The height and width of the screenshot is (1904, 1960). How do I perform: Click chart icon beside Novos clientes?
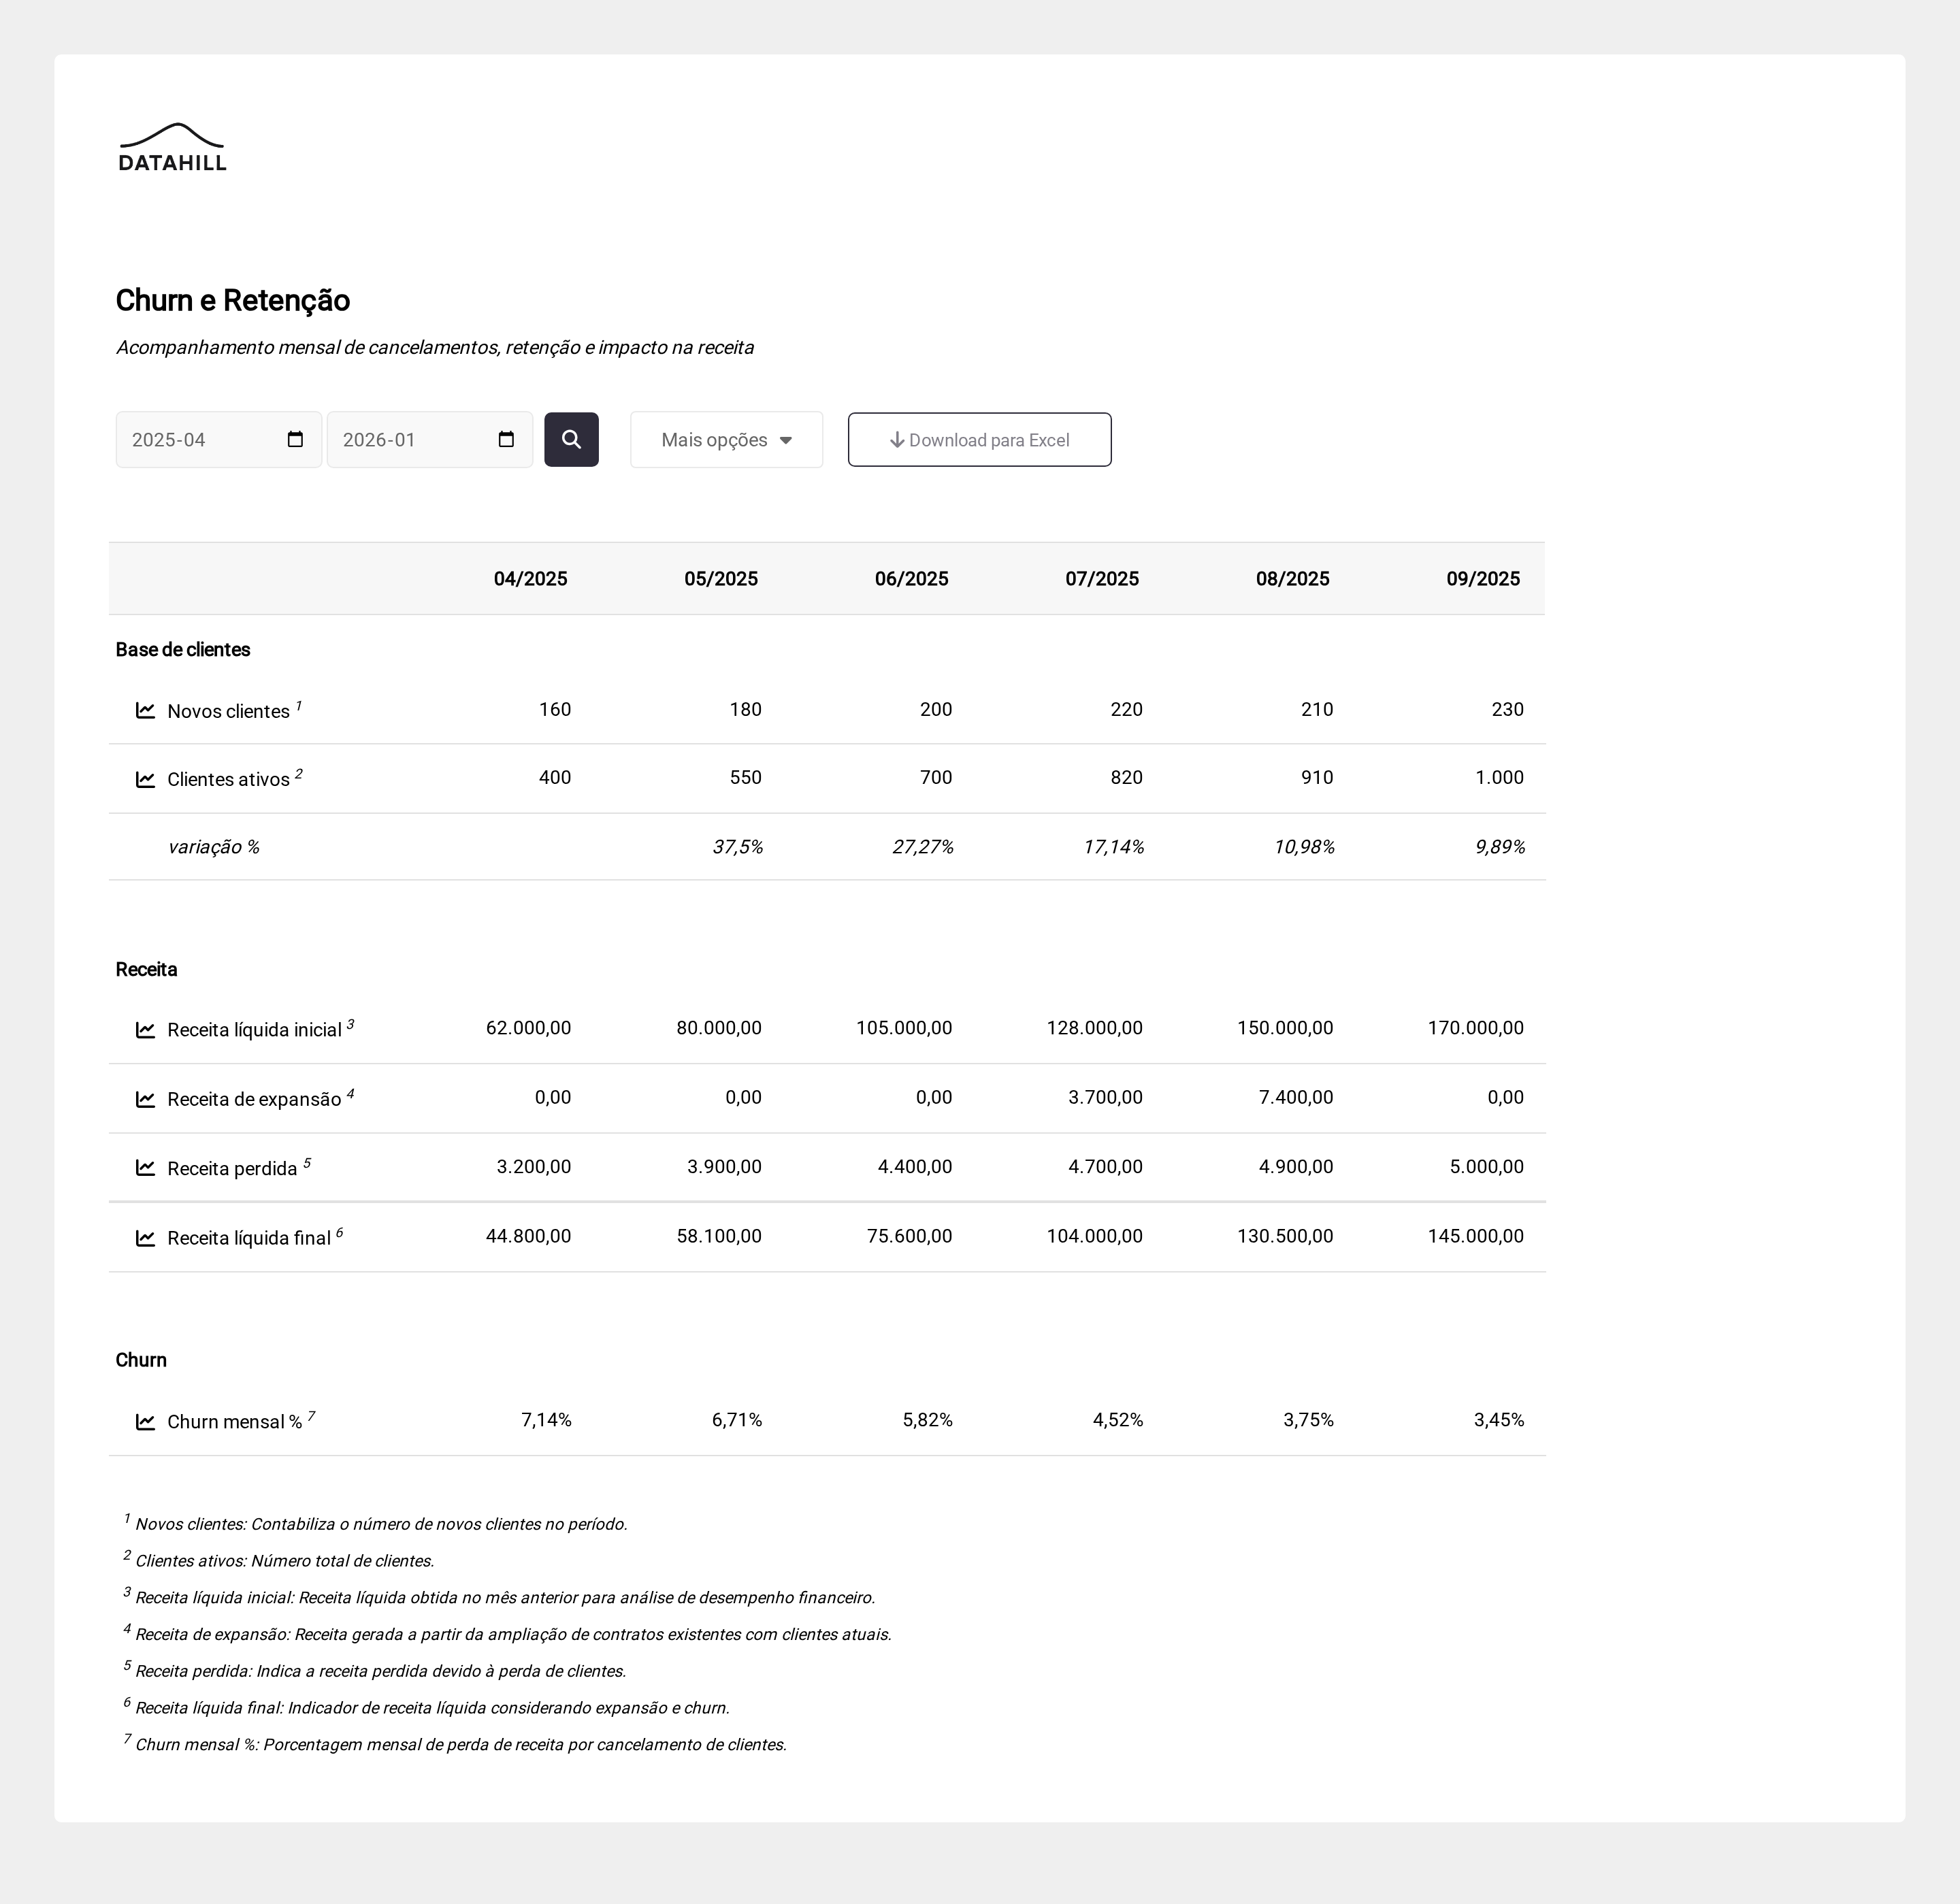click(x=145, y=711)
